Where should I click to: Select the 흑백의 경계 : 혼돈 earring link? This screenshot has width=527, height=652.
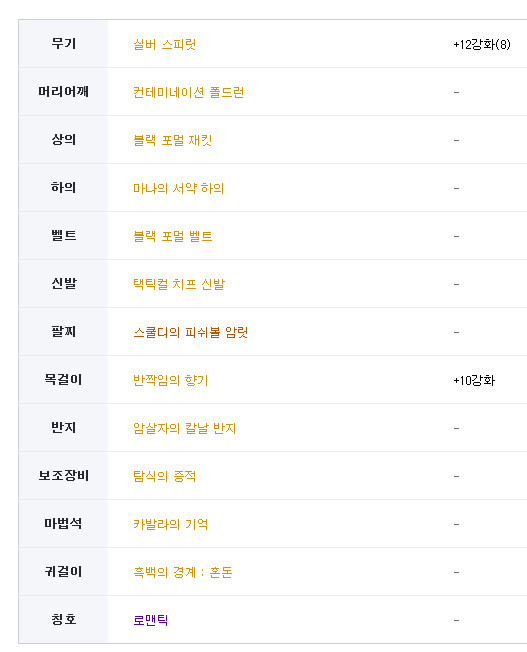(x=183, y=572)
